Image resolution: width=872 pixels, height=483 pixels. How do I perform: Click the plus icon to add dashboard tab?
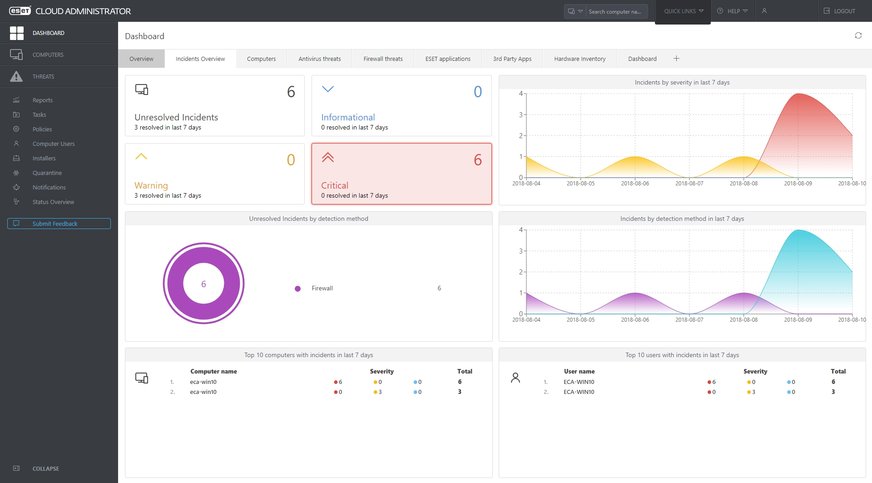tap(676, 59)
